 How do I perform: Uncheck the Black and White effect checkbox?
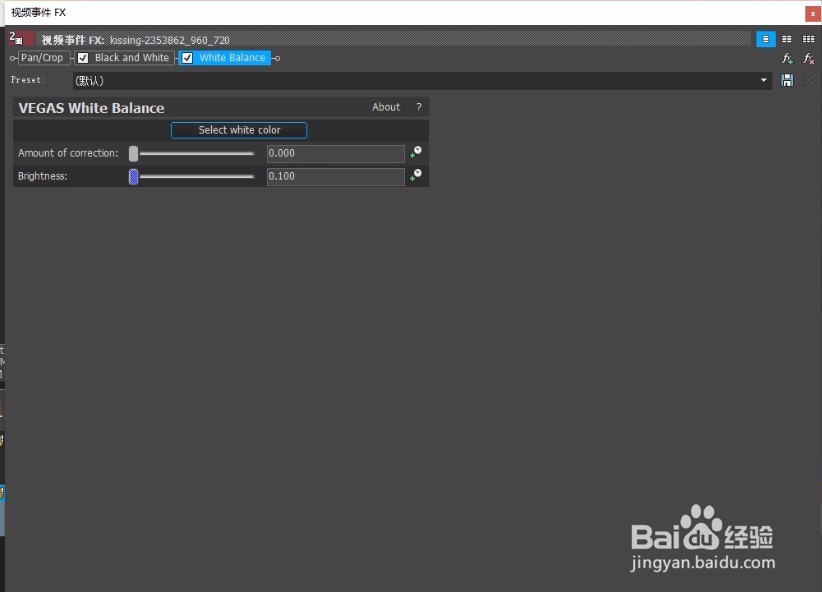coord(83,58)
